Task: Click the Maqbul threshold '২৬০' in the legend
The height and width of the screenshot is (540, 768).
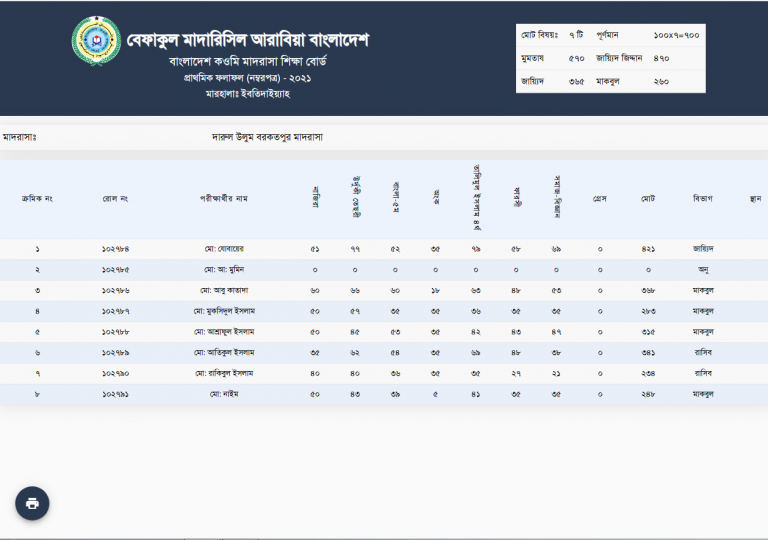Action: pos(661,81)
